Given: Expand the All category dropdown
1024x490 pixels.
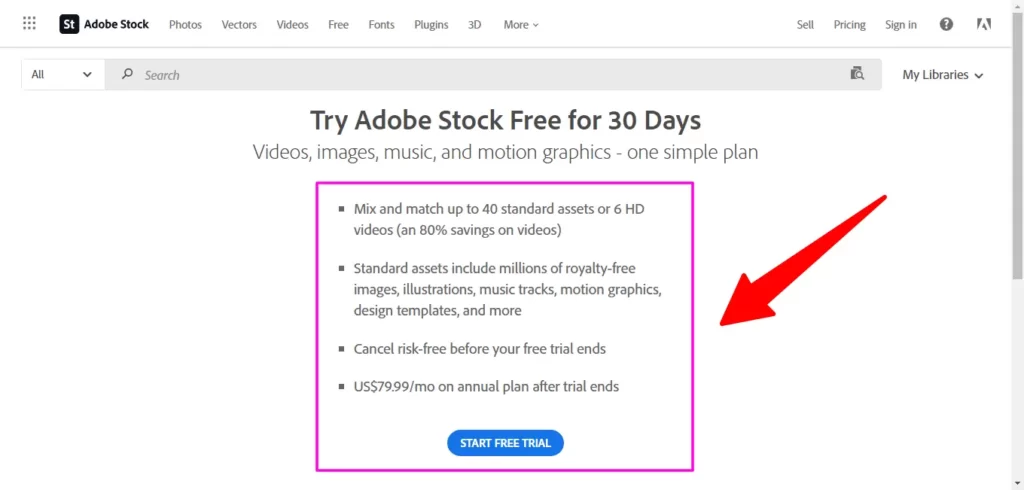Looking at the screenshot, I should pyautogui.click(x=63, y=74).
